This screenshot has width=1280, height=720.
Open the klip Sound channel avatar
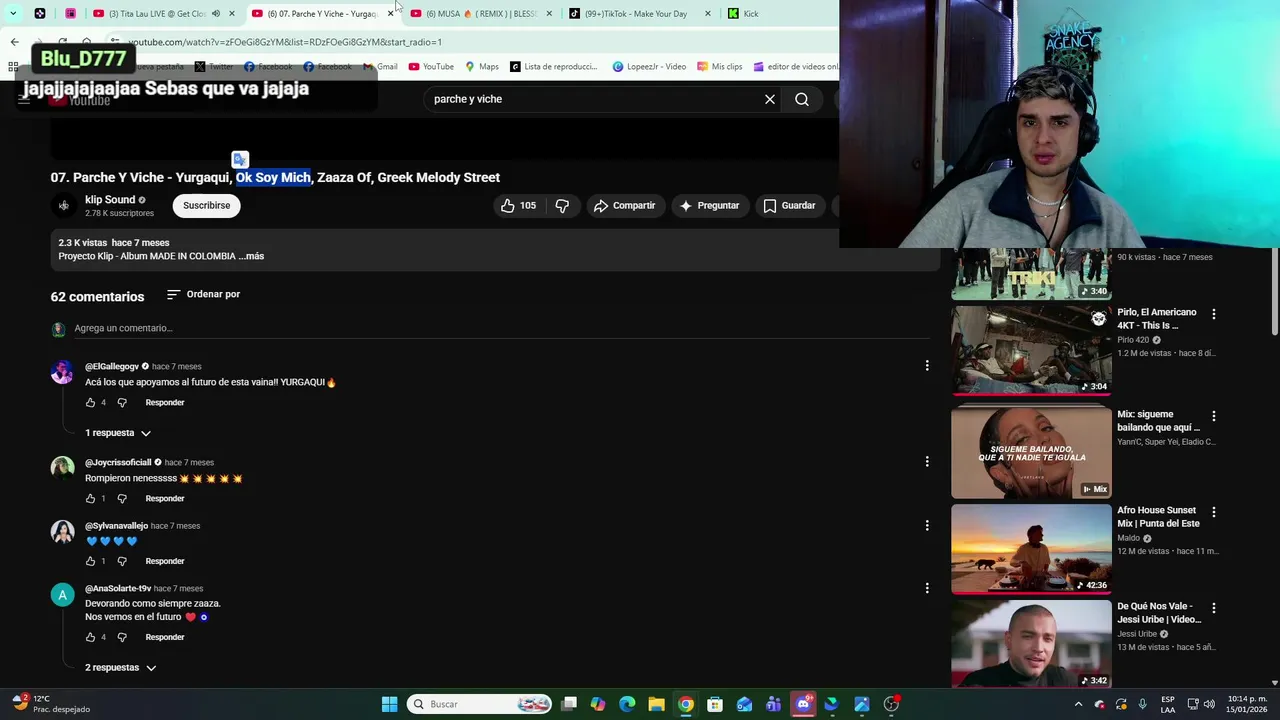point(63,205)
